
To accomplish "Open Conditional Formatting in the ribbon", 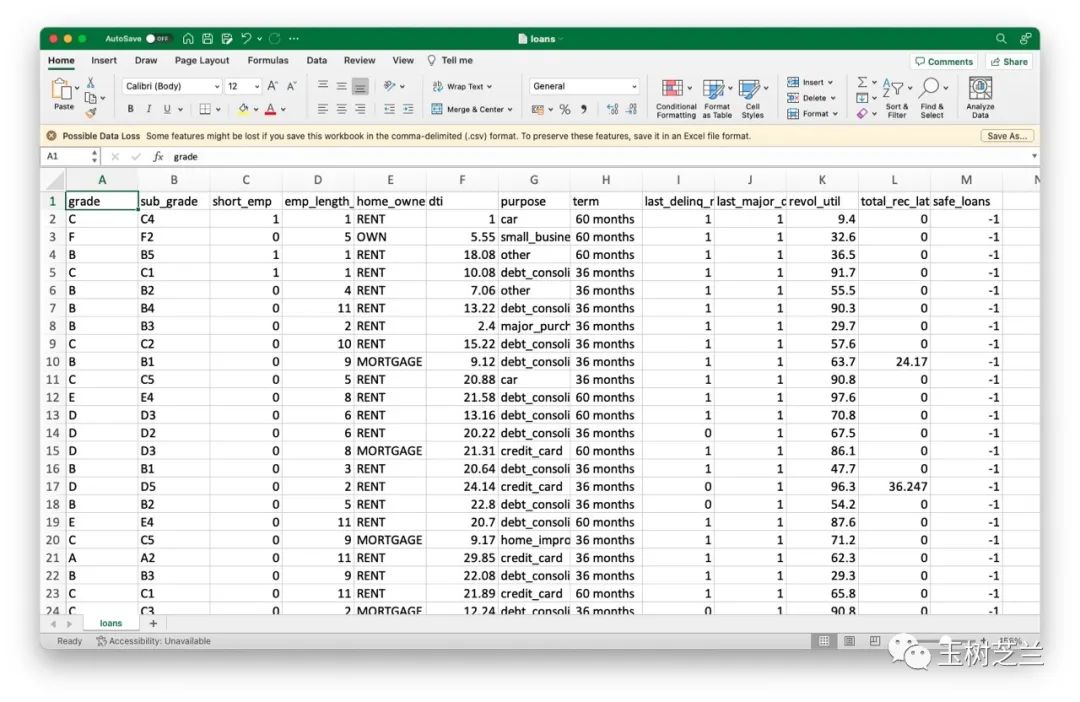I will coord(676,97).
